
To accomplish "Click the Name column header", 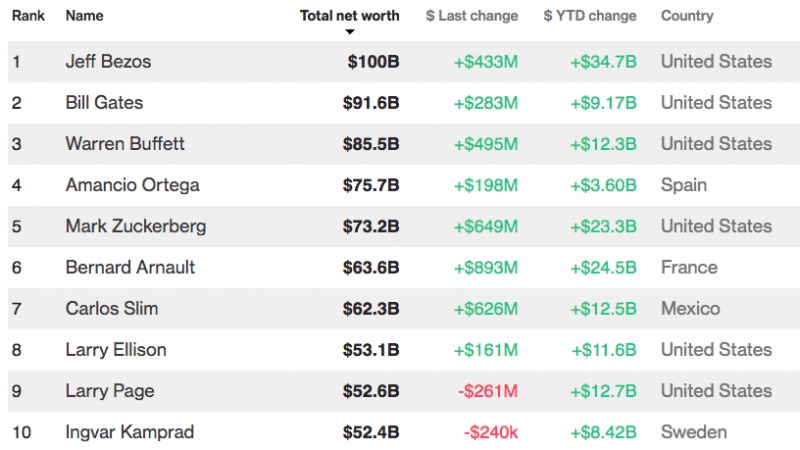I will [84, 16].
